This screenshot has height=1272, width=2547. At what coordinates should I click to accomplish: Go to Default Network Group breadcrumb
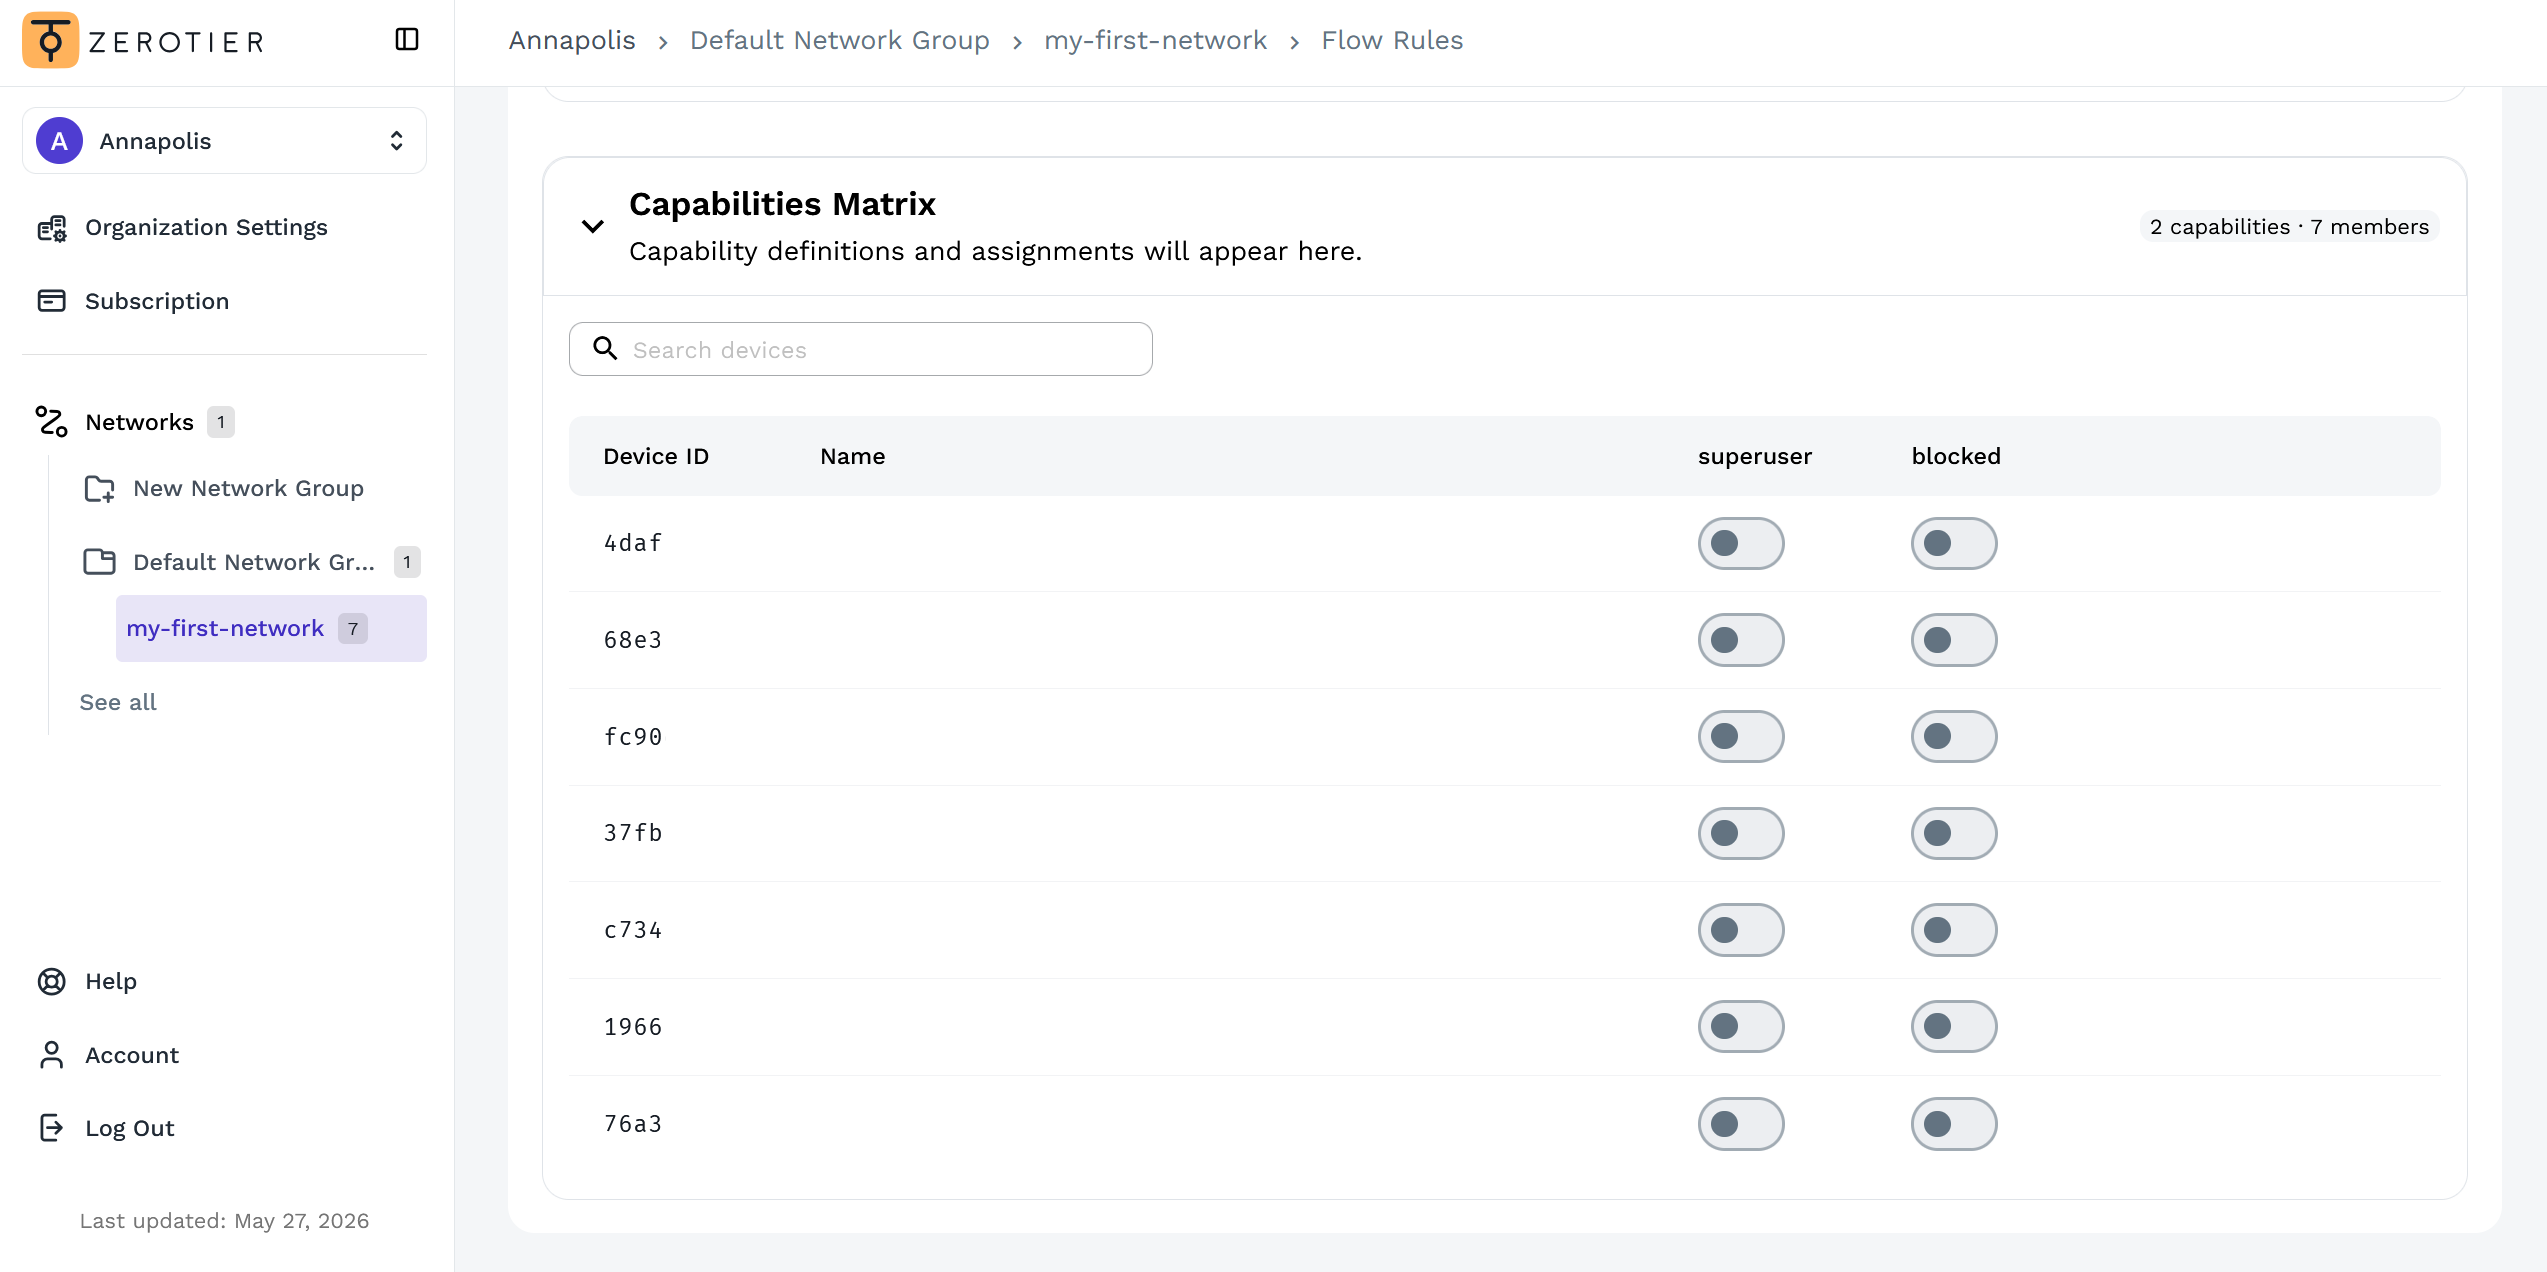[x=840, y=41]
